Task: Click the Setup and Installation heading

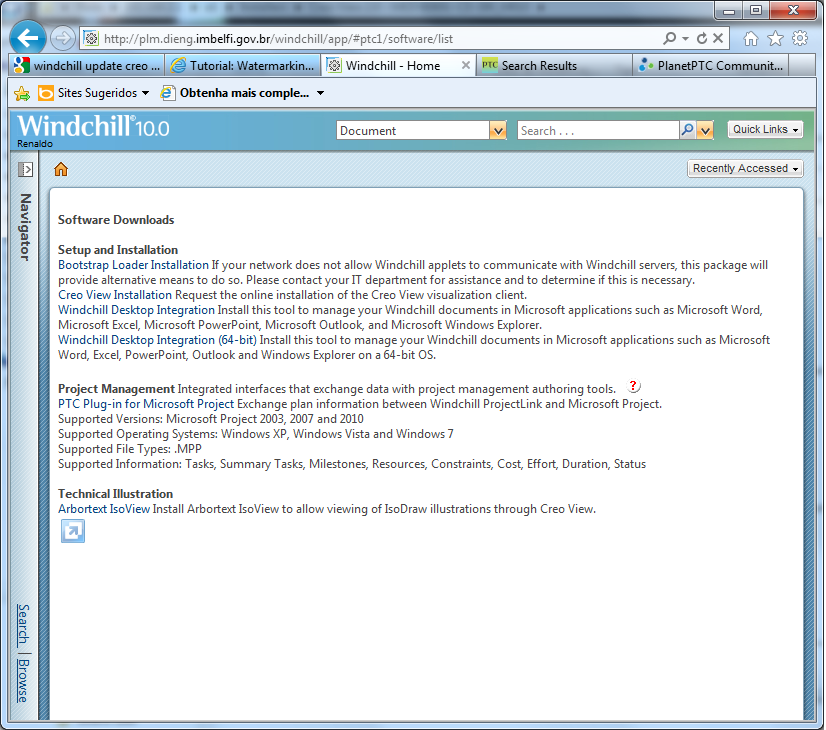Action: pyautogui.click(x=118, y=250)
